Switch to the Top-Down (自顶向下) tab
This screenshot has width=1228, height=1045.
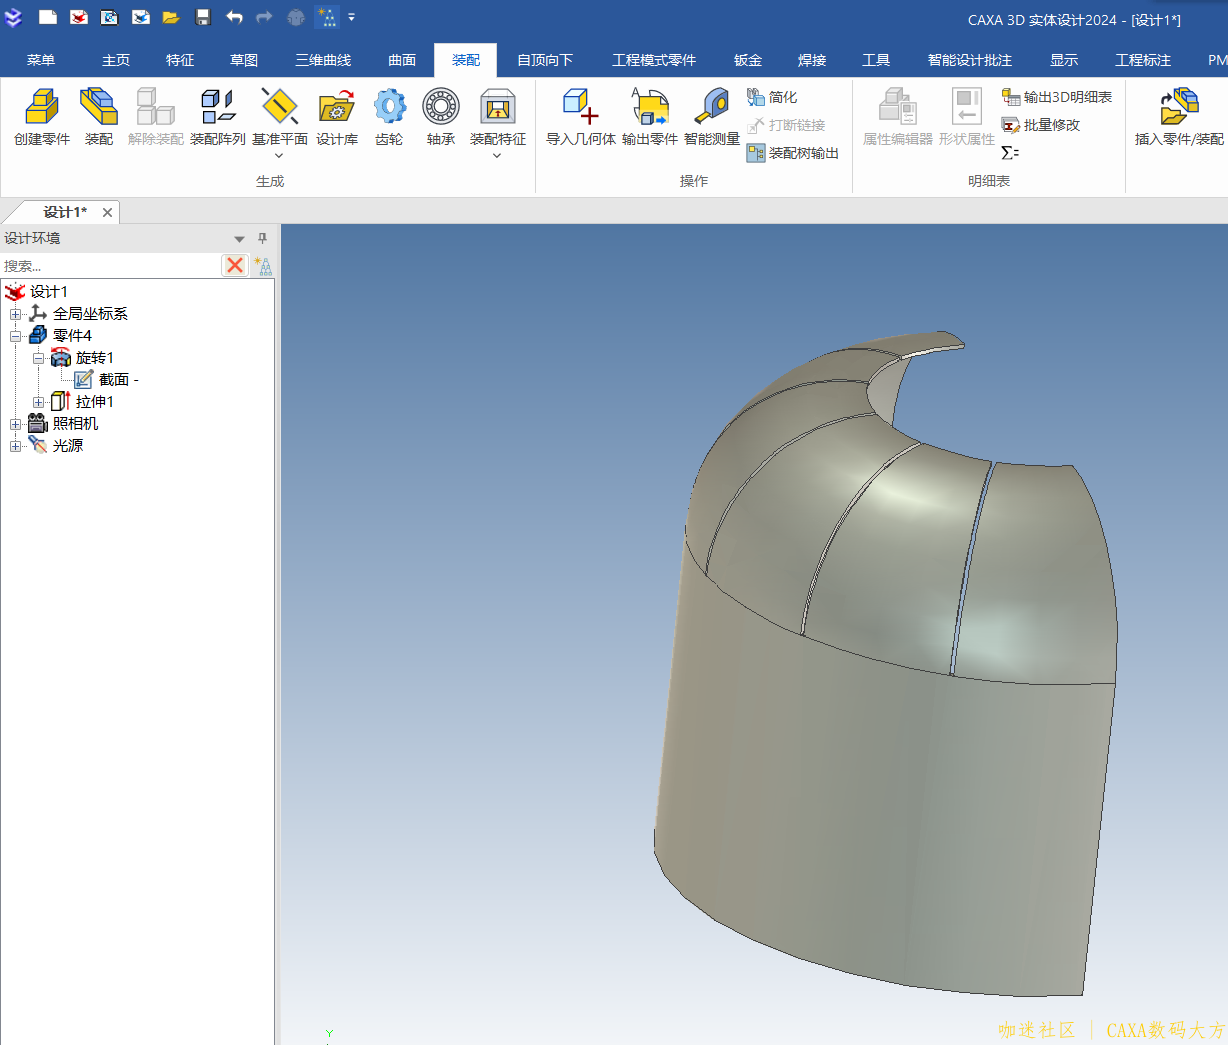pyautogui.click(x=545, y=60)
